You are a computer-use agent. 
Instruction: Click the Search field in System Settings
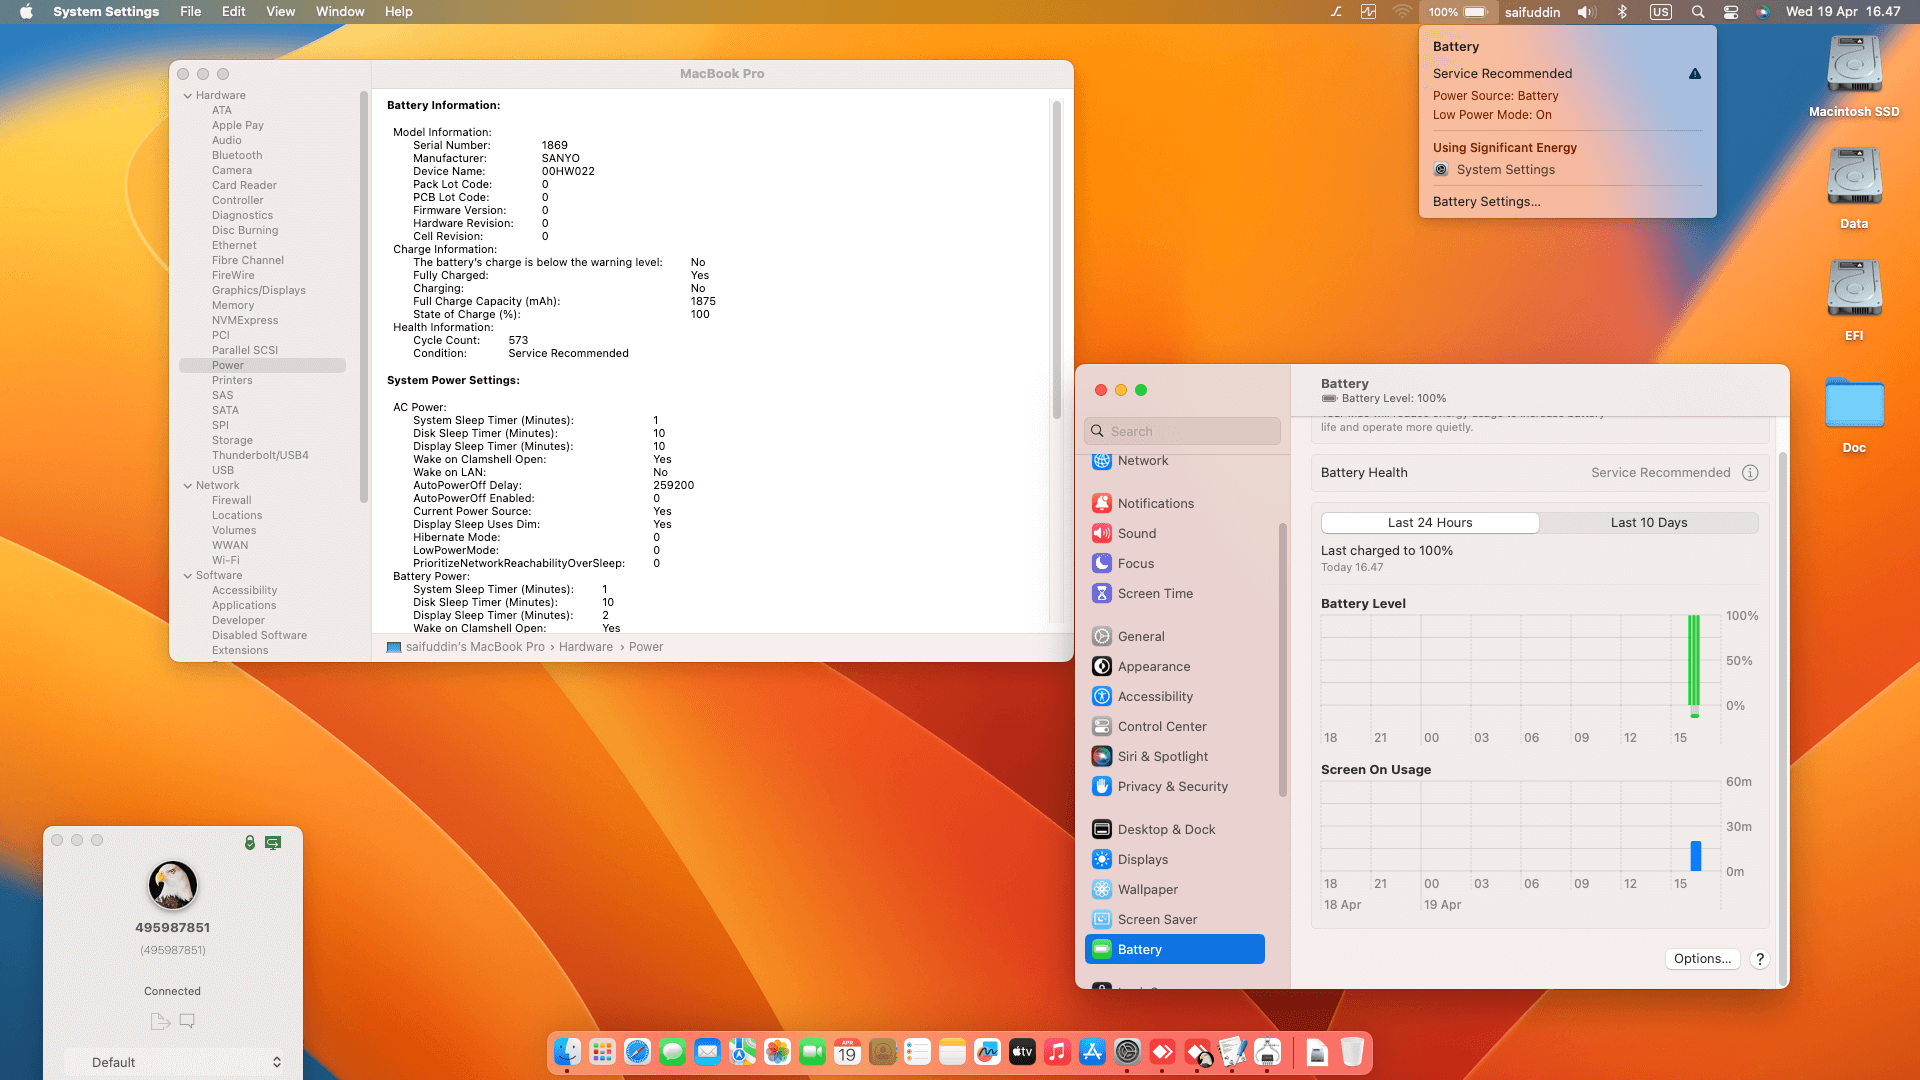pyautogui.click(x=1182, y=431)
